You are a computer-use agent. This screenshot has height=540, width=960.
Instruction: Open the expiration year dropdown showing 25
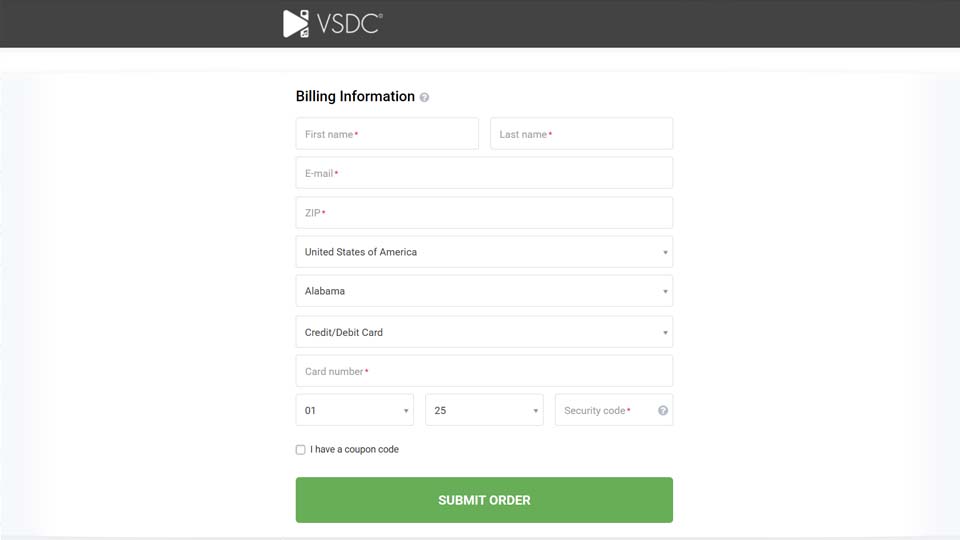(484, 410)
